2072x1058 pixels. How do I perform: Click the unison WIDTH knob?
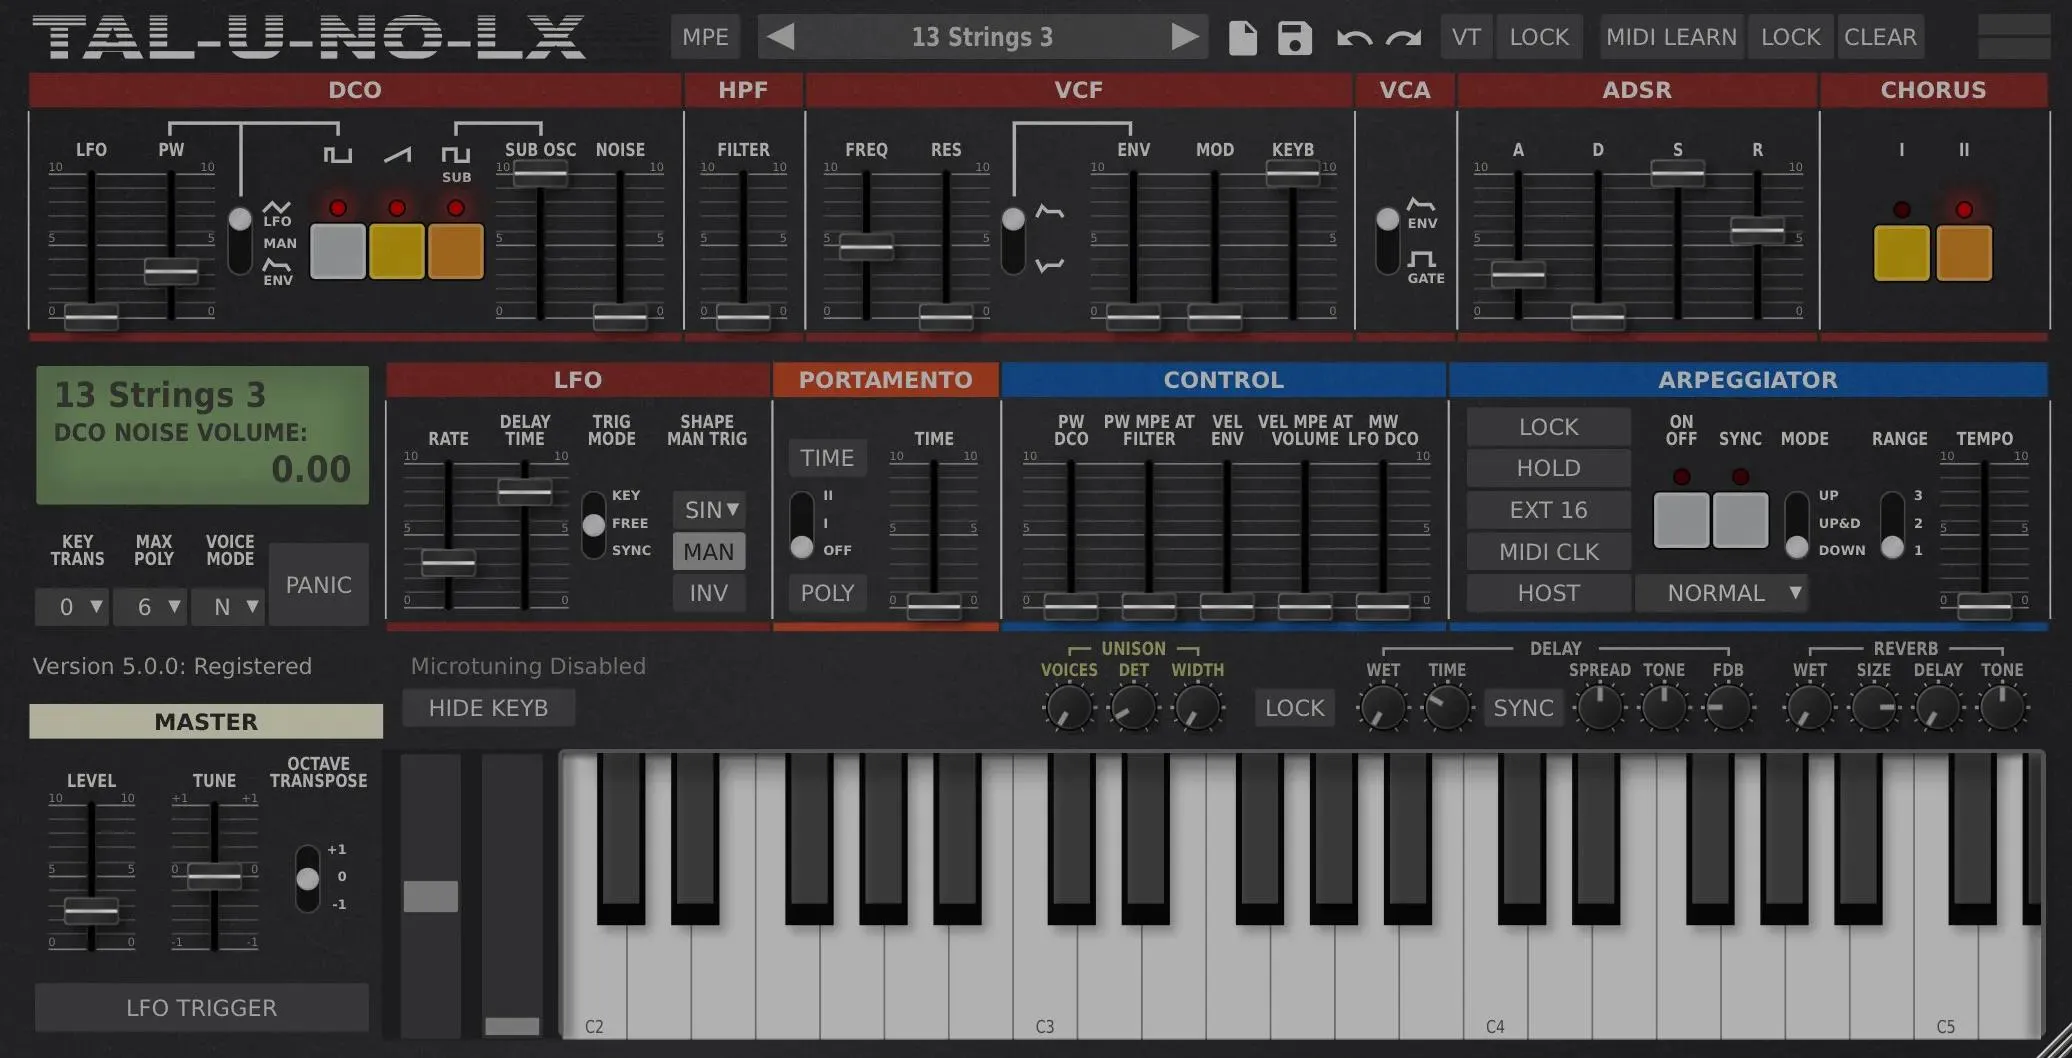pyautogui.click(x=1197, y=708)
